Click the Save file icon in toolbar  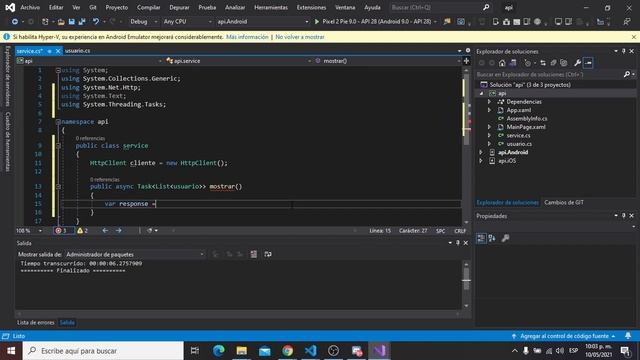click(71, 22)
